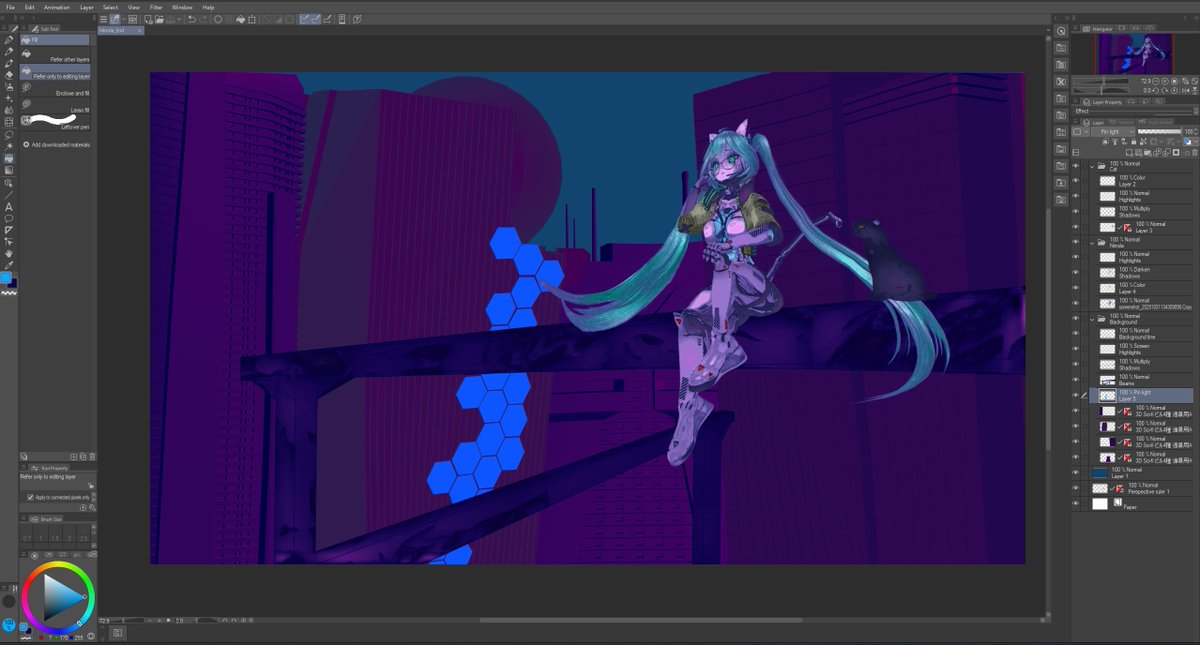Choose the Lasso fill sub tool
This screenshot has height=645, width=1200.
58,108
